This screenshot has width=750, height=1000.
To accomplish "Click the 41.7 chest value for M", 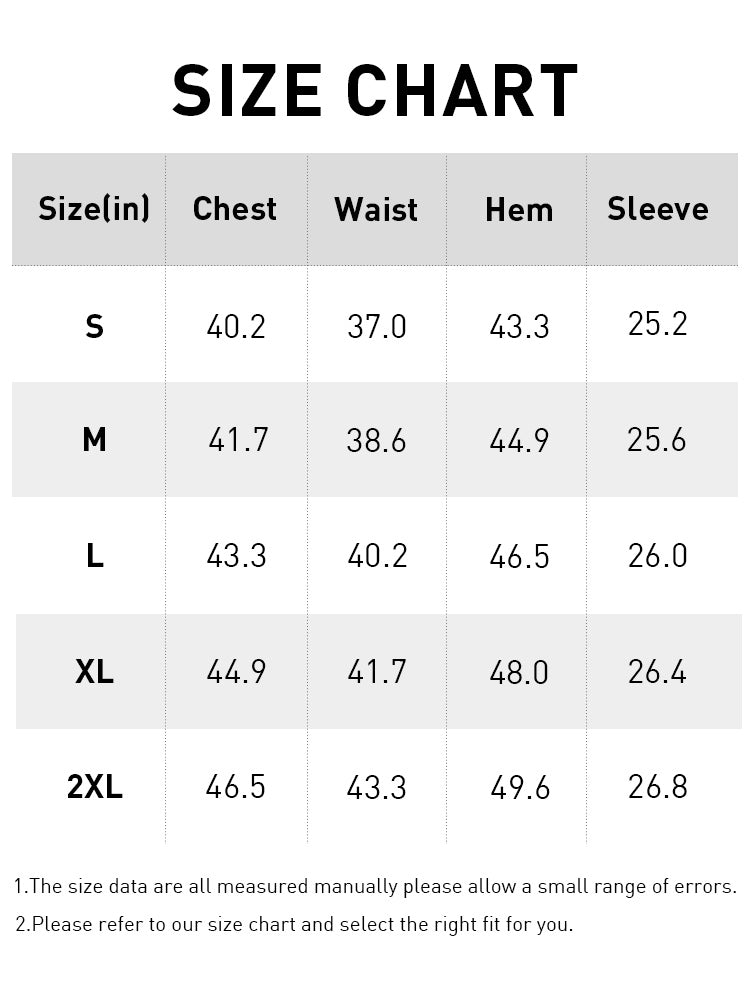I will click(x=238, y=440).
